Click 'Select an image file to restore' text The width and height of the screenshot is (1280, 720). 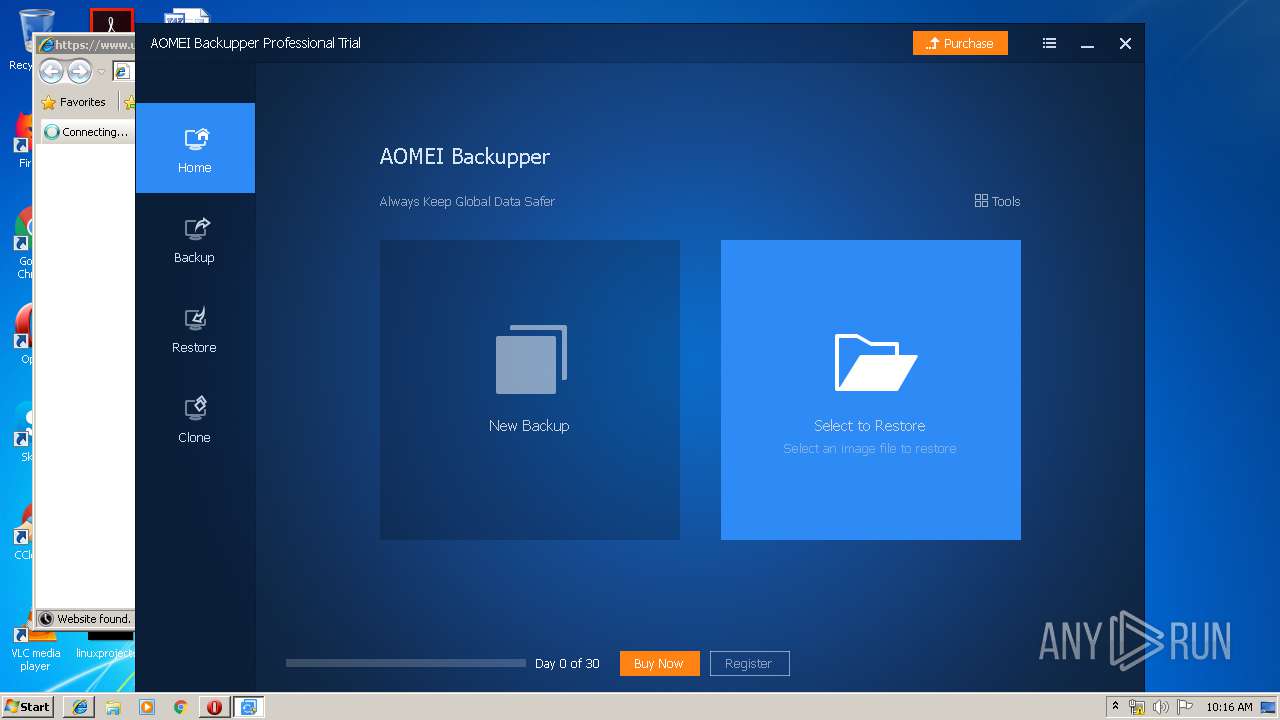870,448
